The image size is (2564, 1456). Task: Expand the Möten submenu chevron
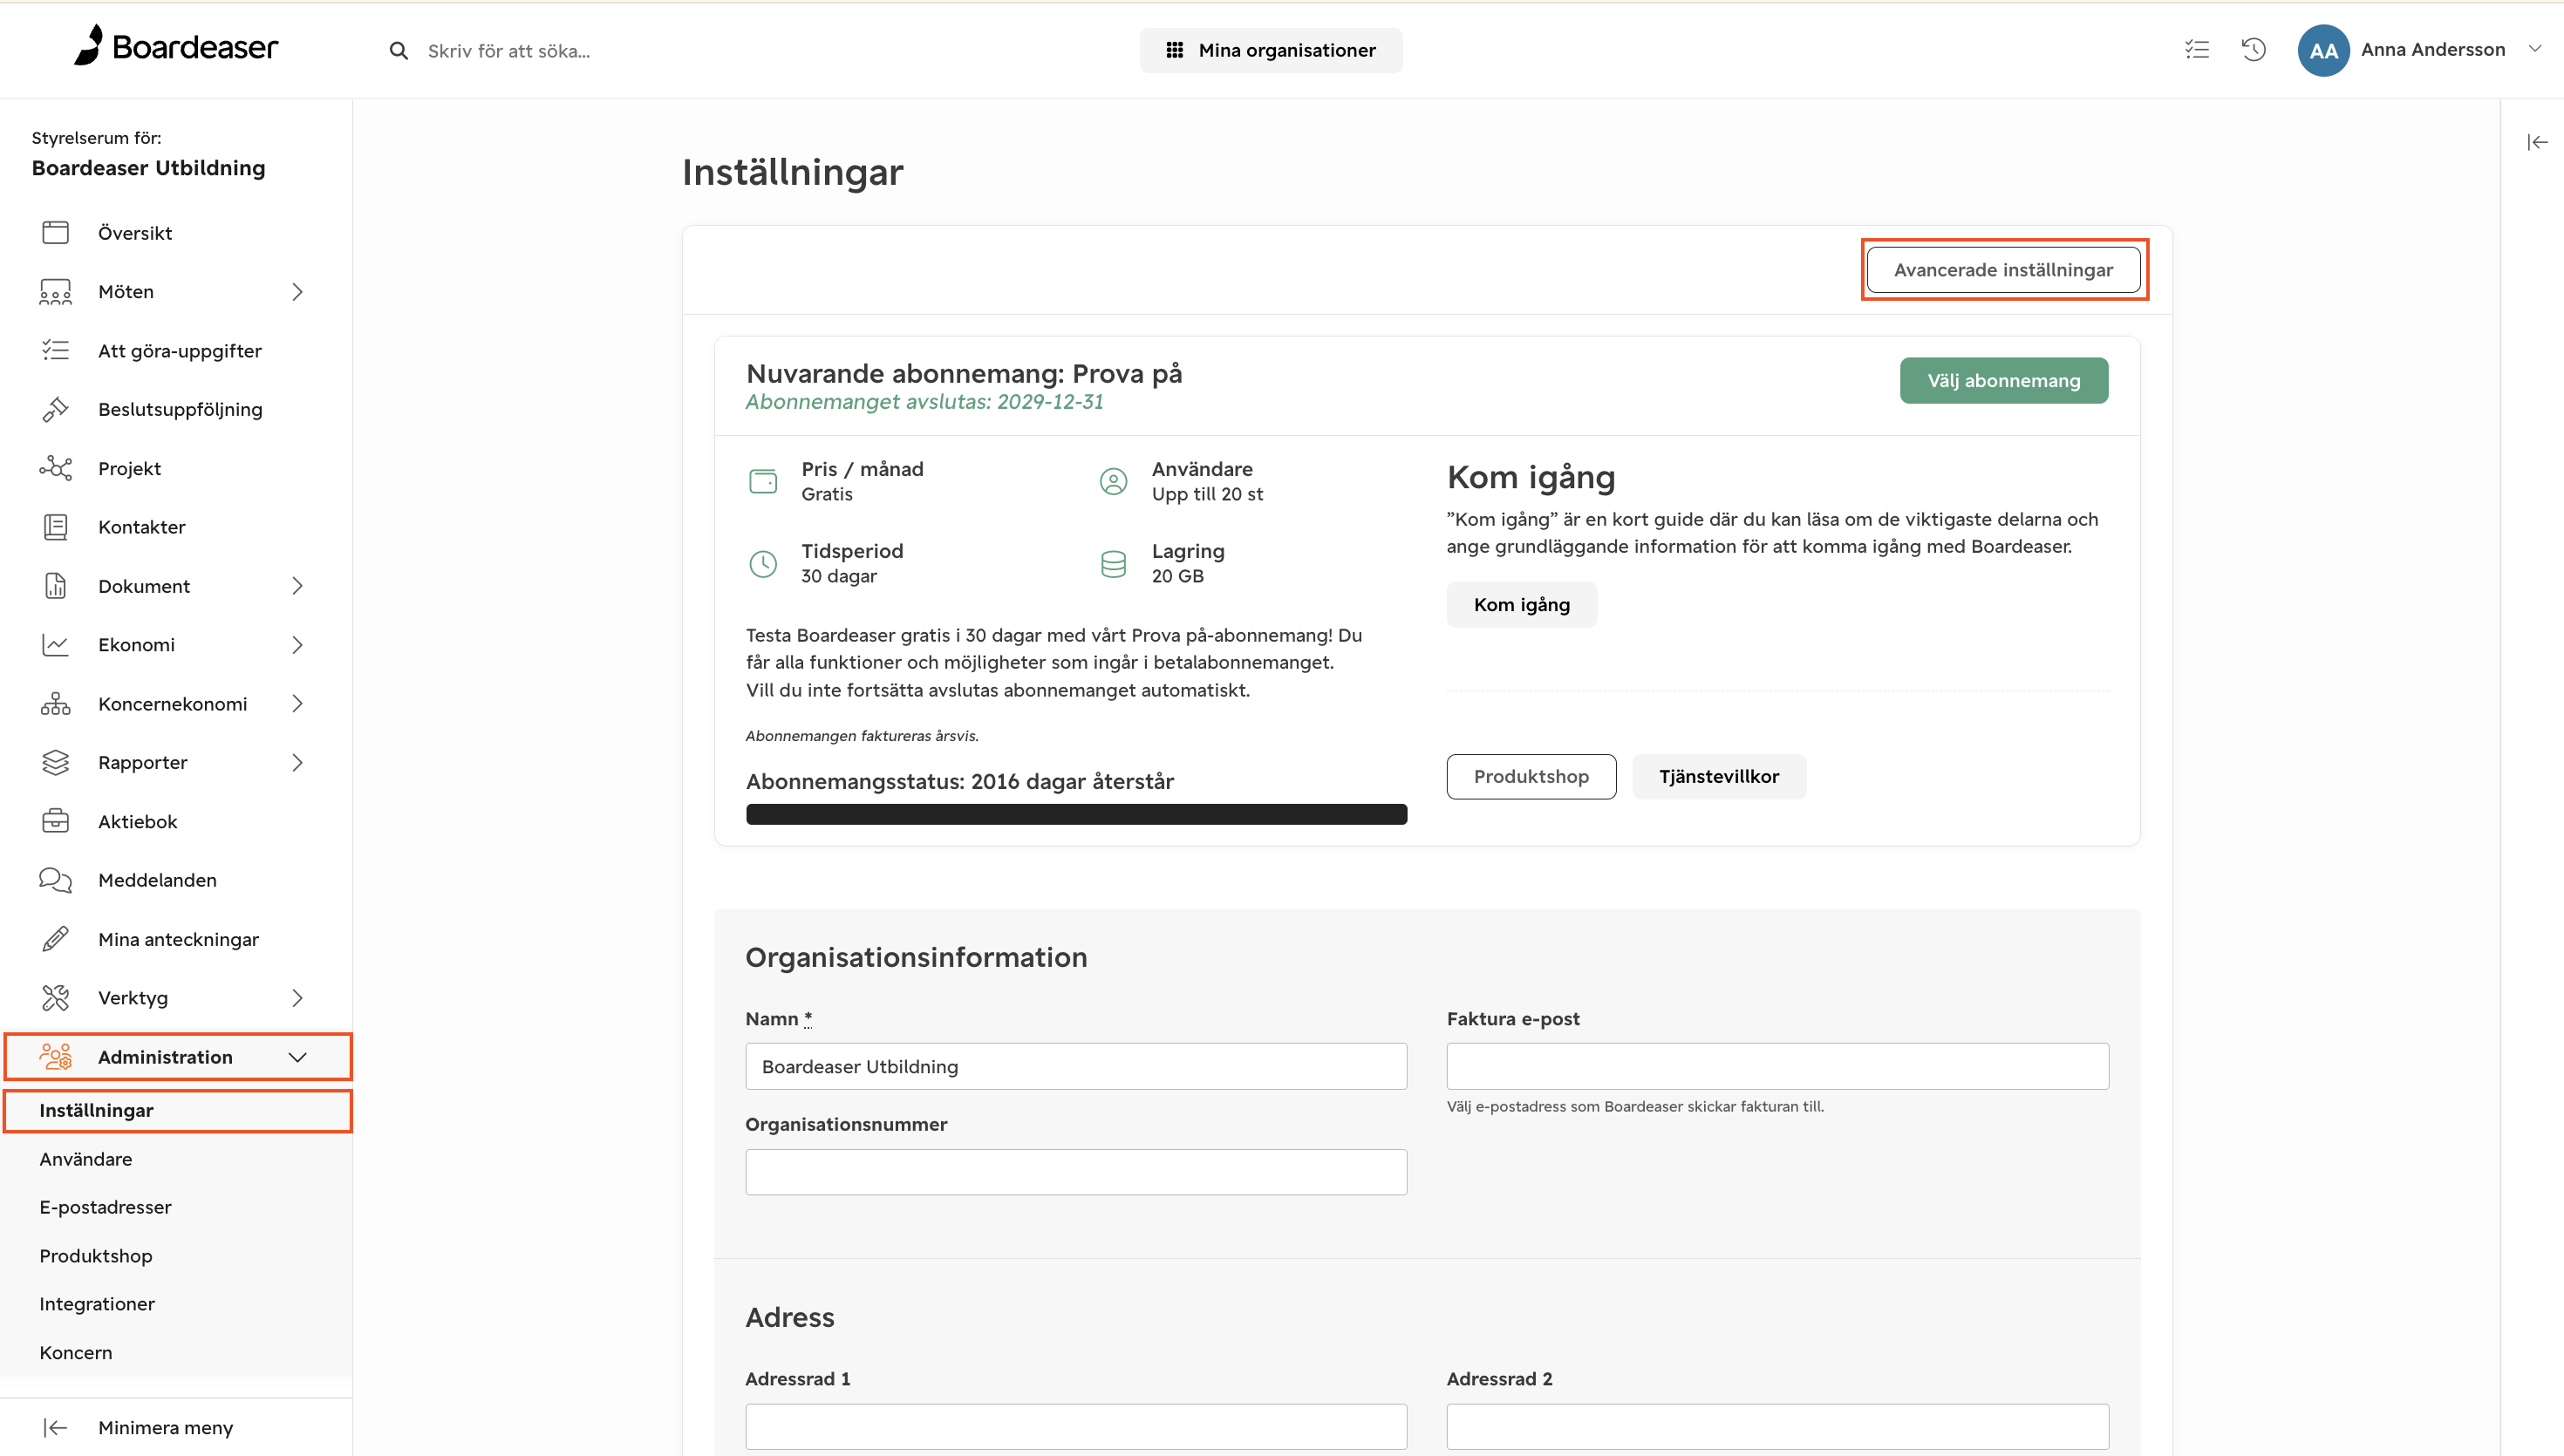point(297,291)
